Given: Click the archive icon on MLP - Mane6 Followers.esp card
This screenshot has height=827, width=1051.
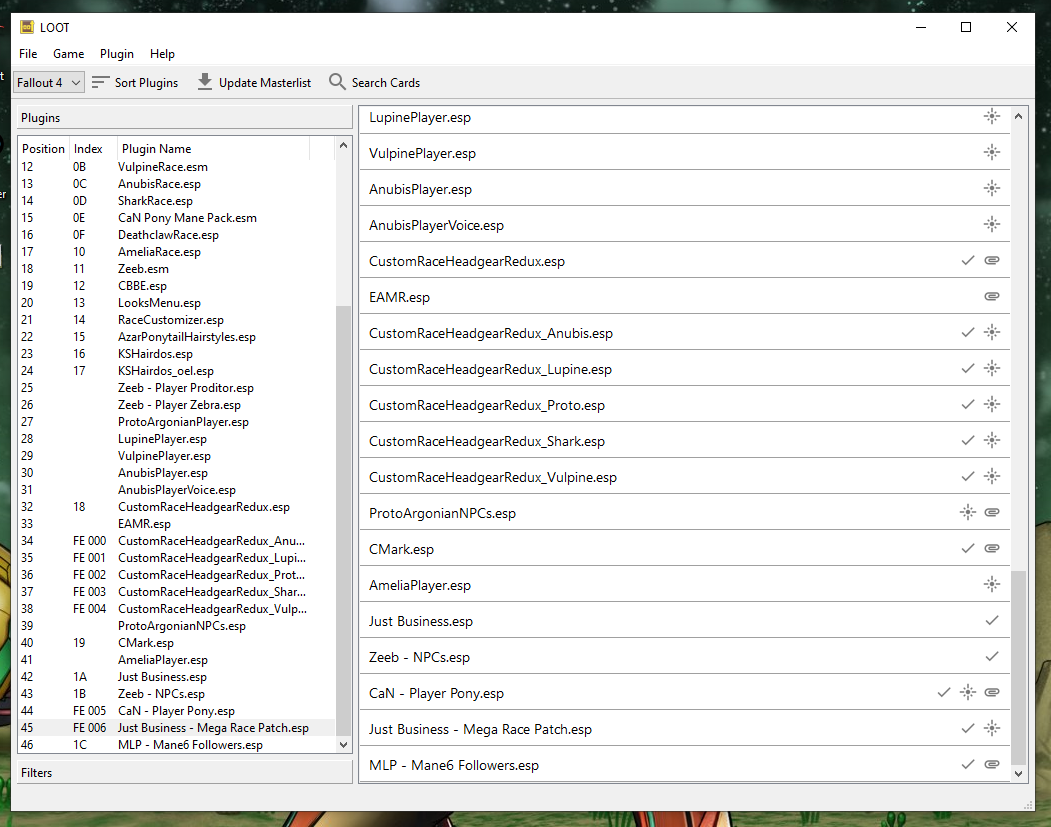Looking at the screenshot, I should 992,765.
